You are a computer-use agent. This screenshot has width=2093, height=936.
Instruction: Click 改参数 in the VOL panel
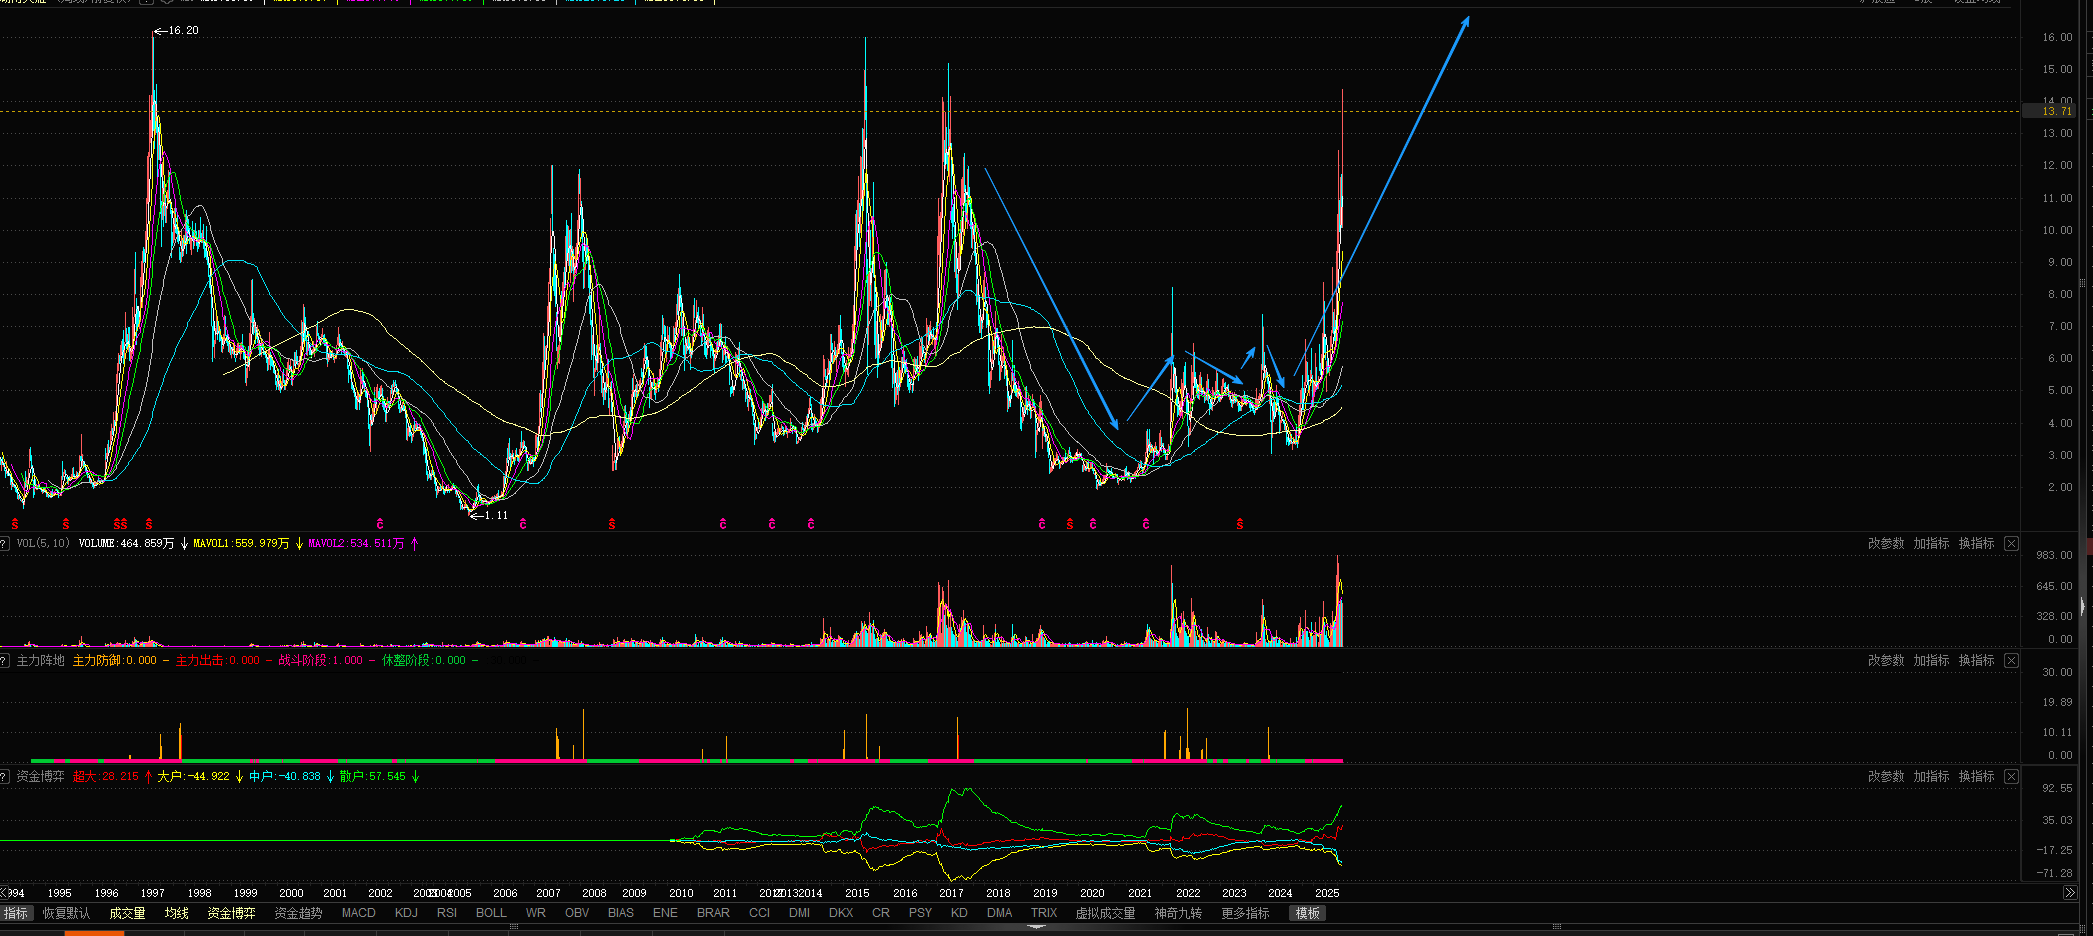pos(1885,543)
